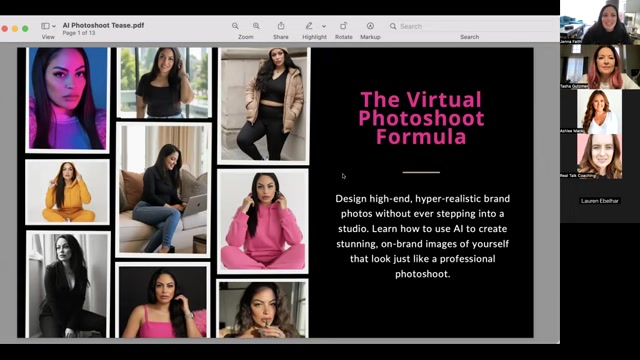The height and width of the screenshot is (360, 640).
Task: Click 'The Virtual Photoshoot Formula' heading
Action: coord(421,118)
